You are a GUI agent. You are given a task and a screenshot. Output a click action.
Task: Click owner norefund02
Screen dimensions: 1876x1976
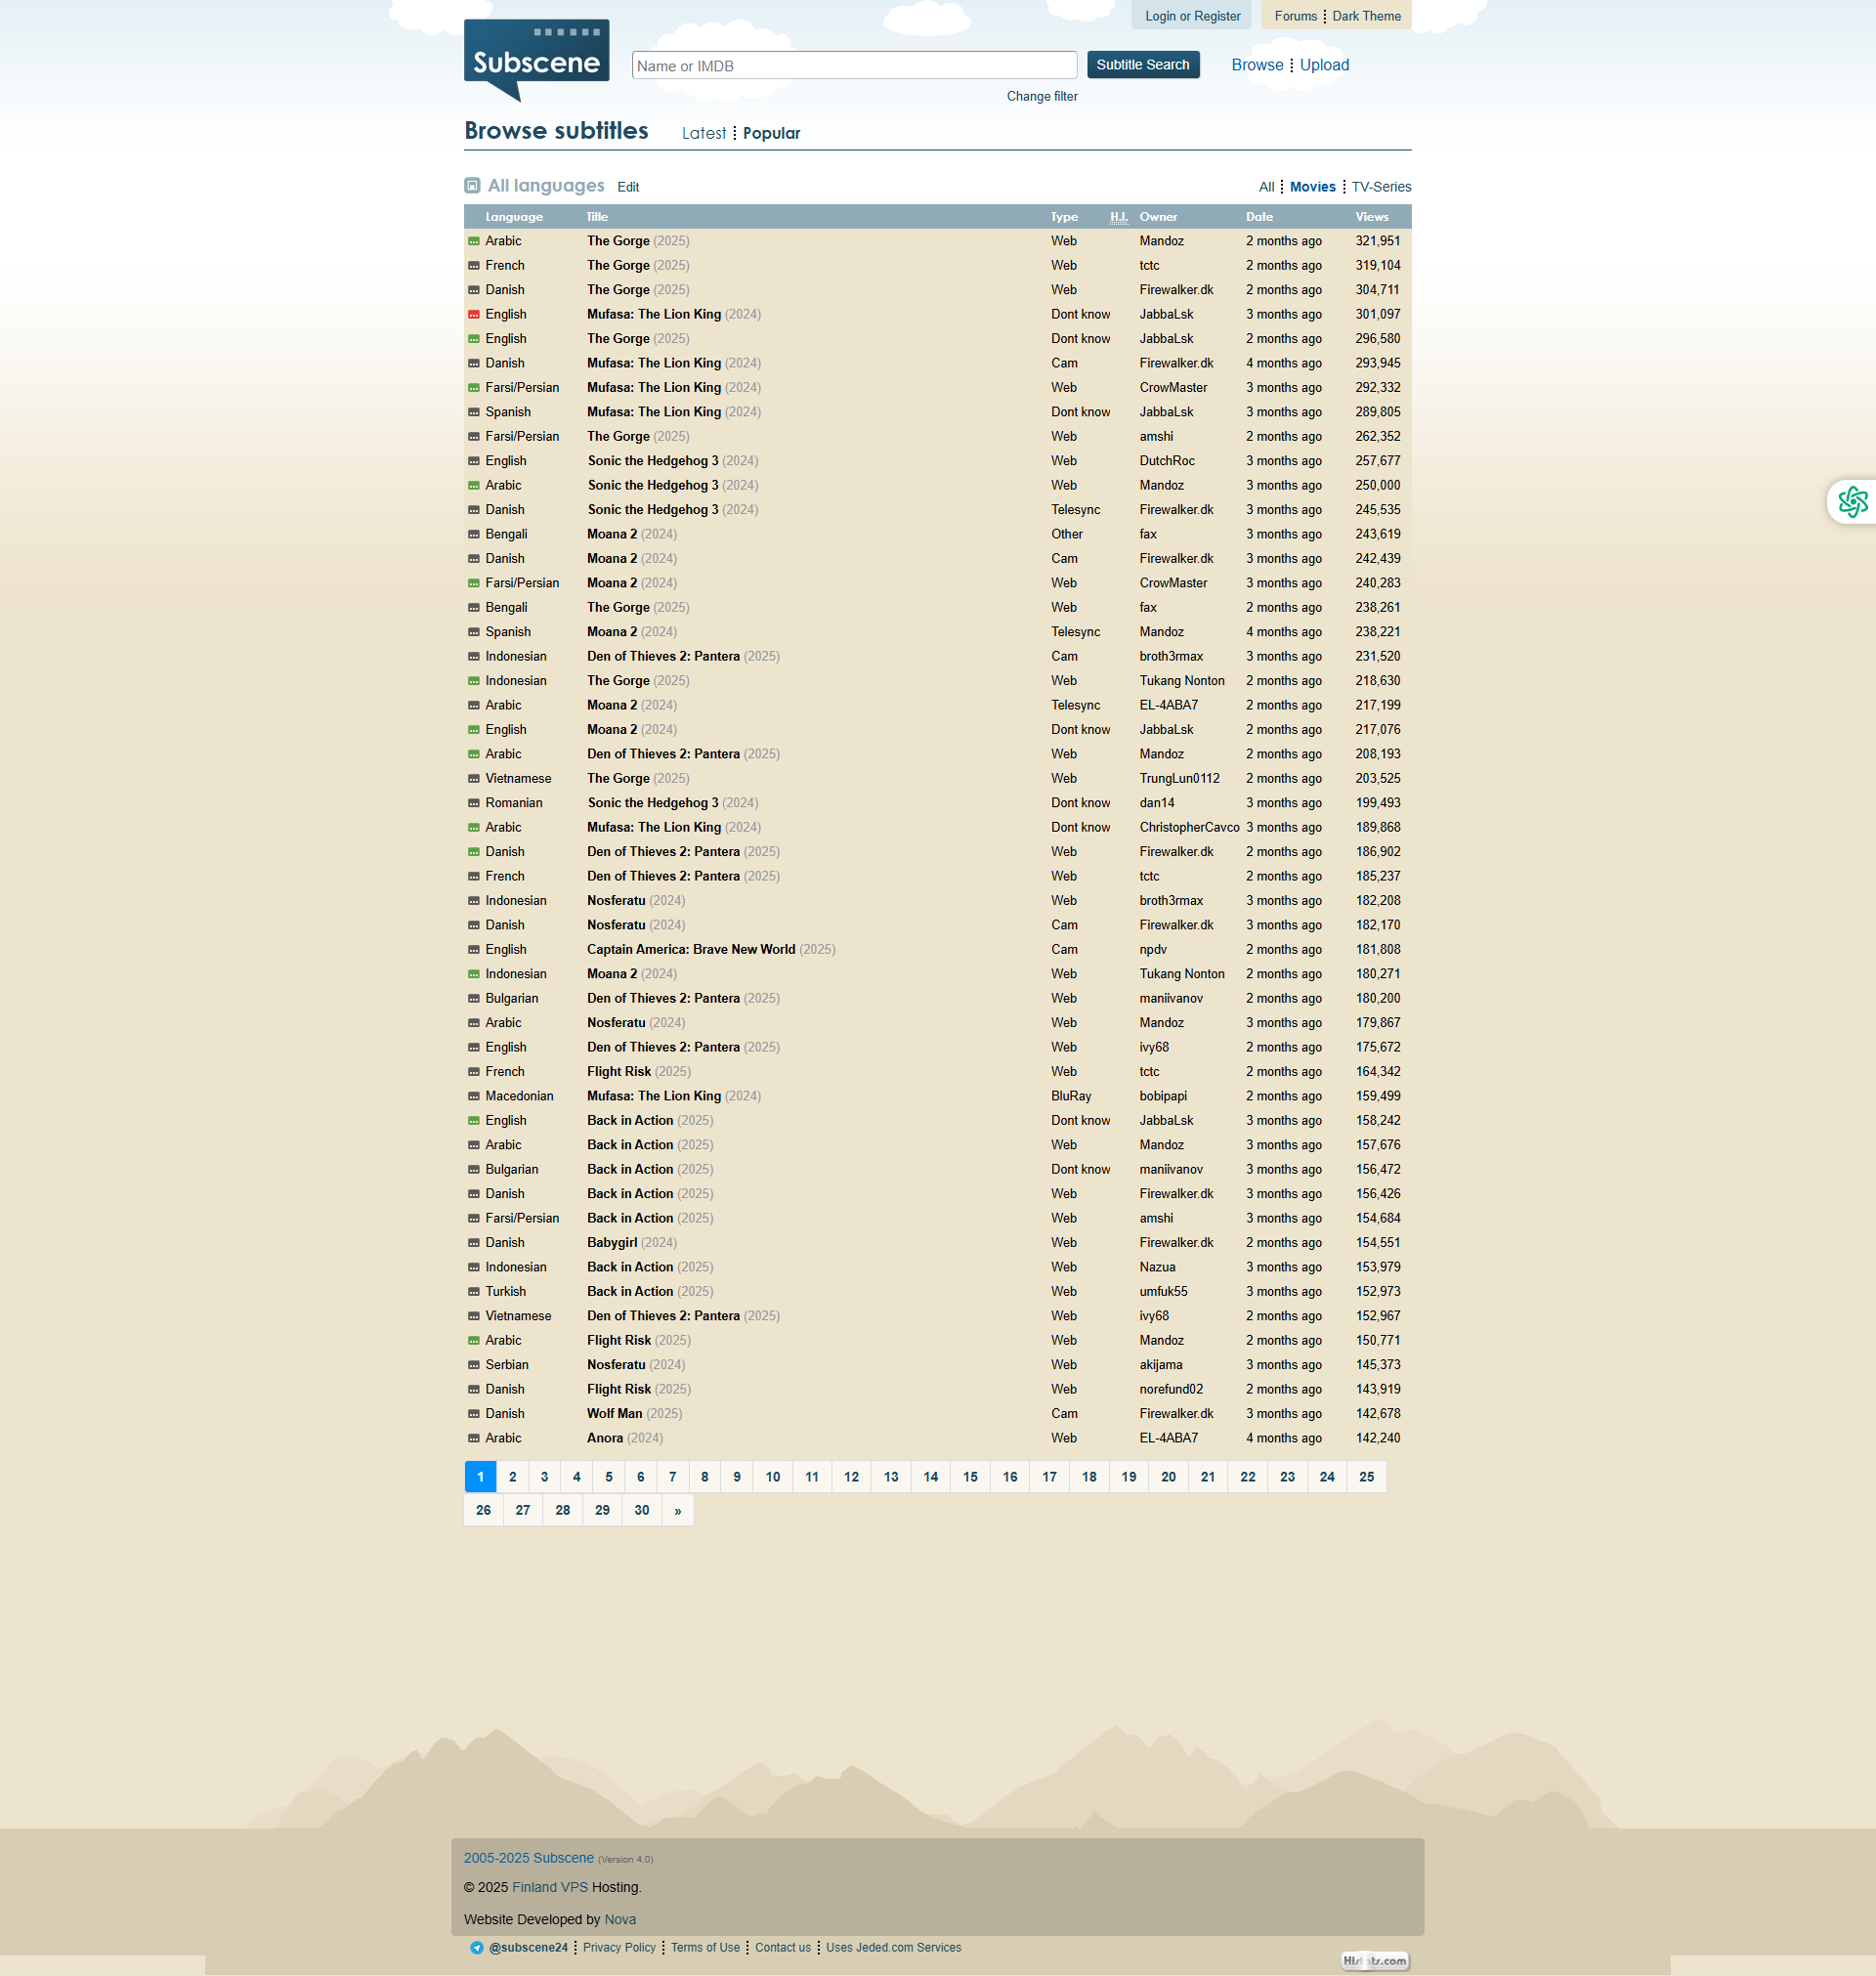click(1171, 1390)
